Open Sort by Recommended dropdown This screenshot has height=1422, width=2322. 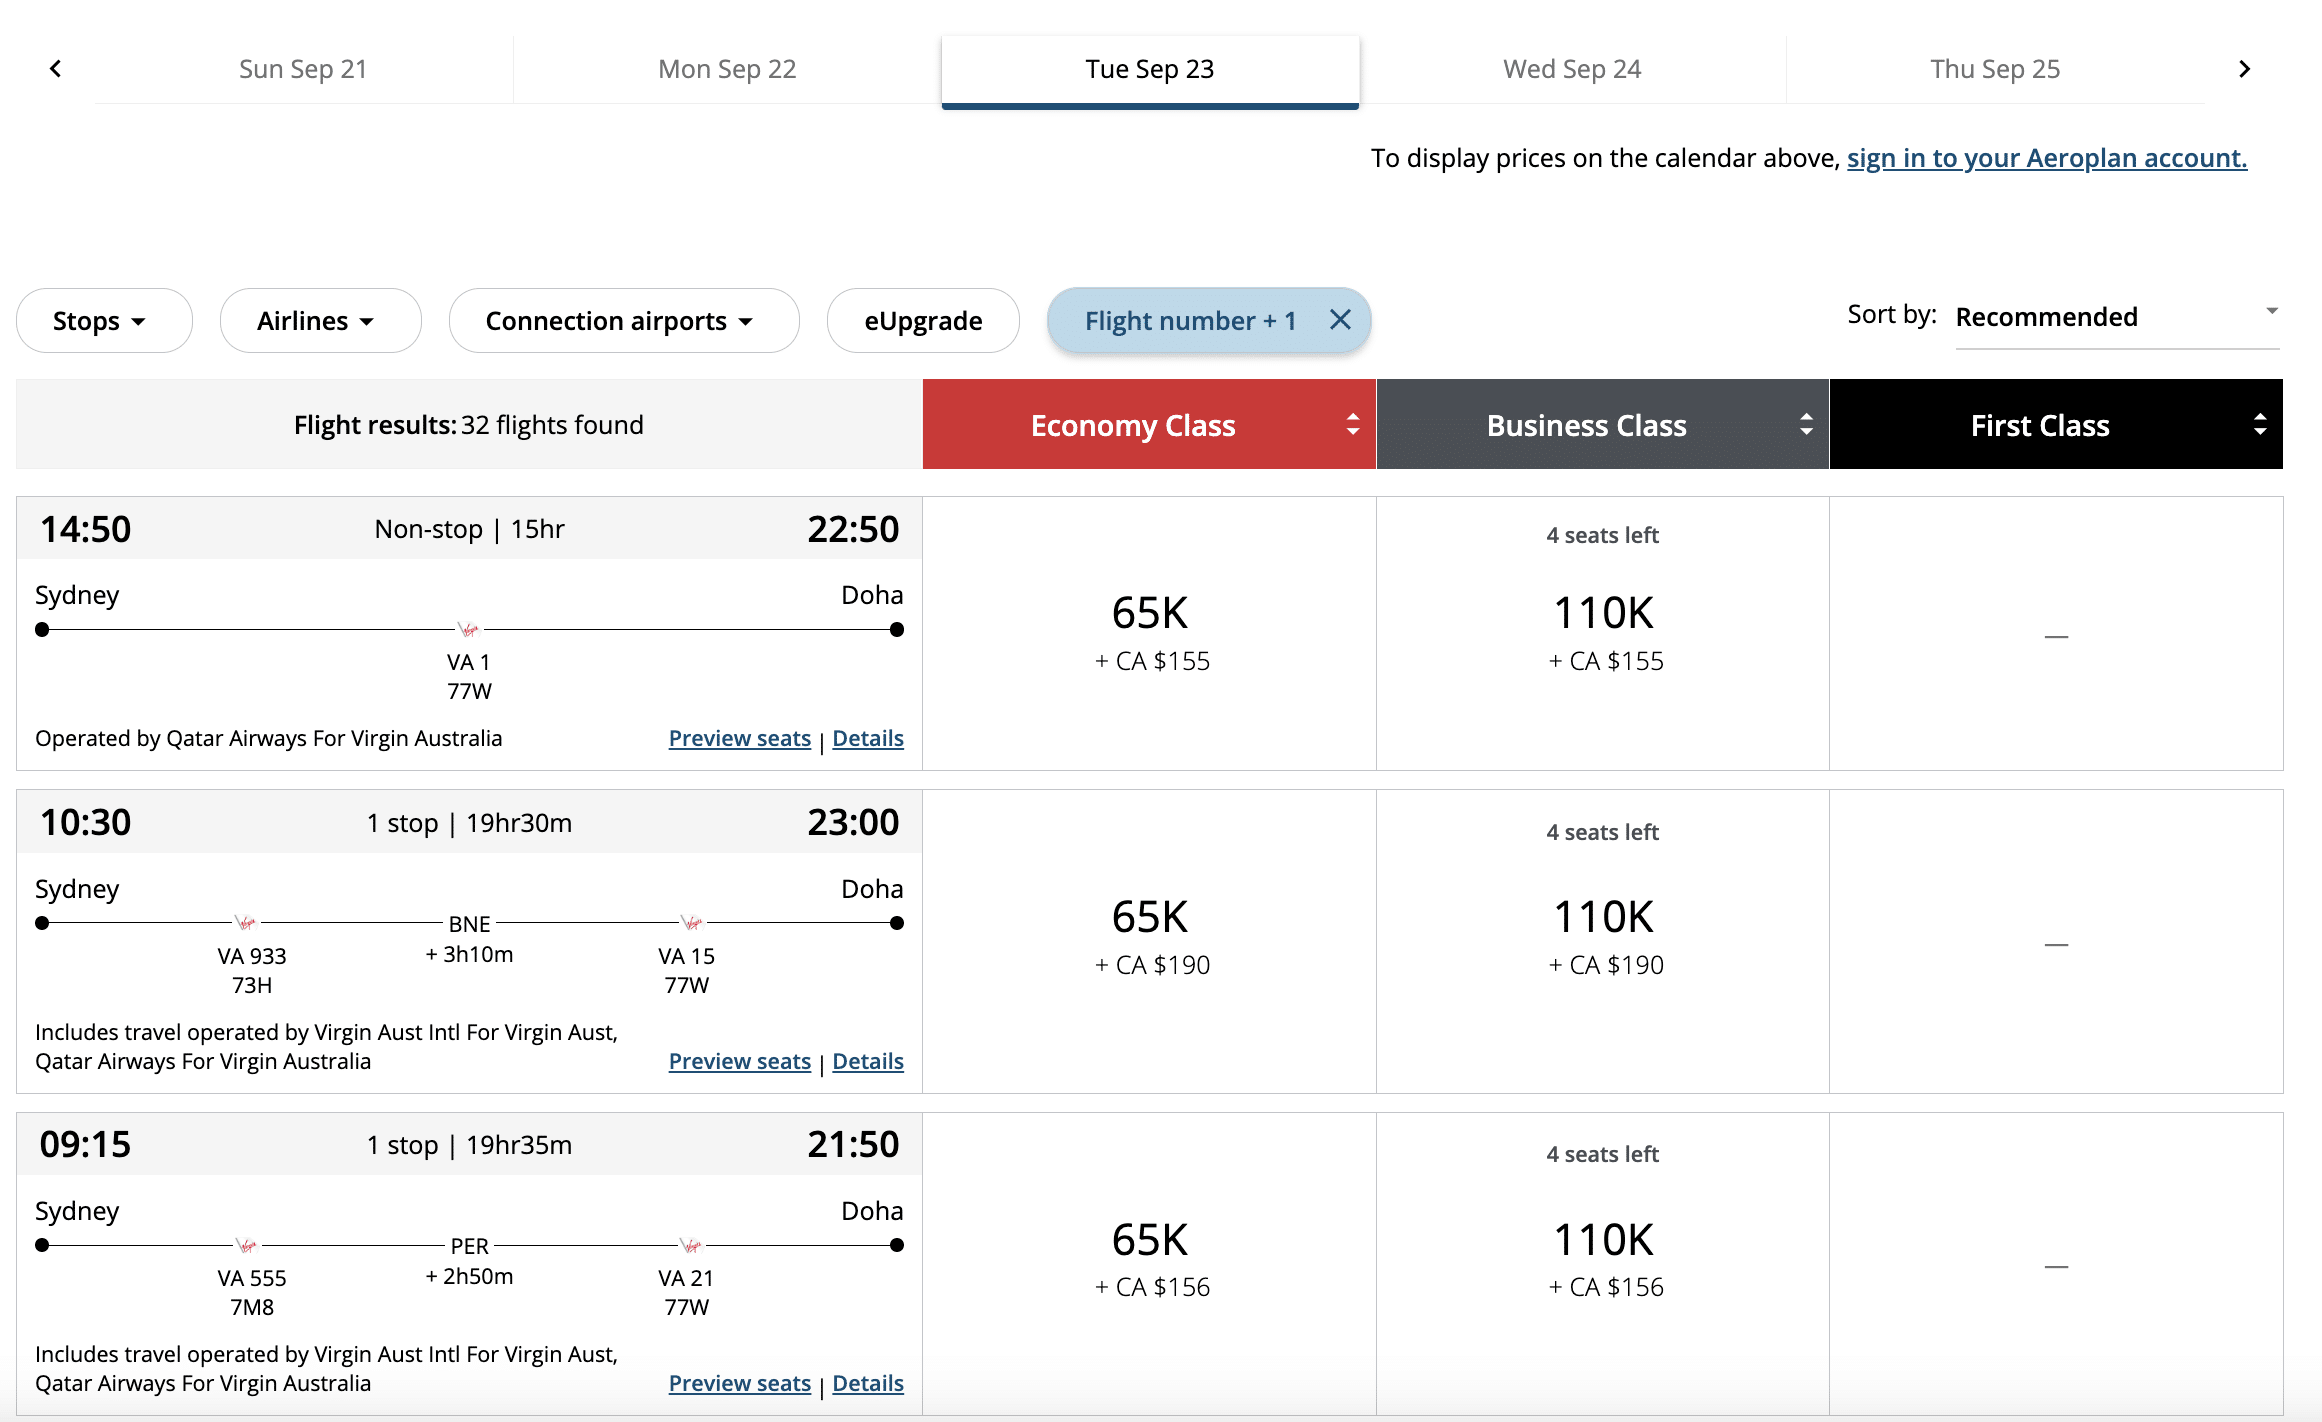[x=2116, y=317]
